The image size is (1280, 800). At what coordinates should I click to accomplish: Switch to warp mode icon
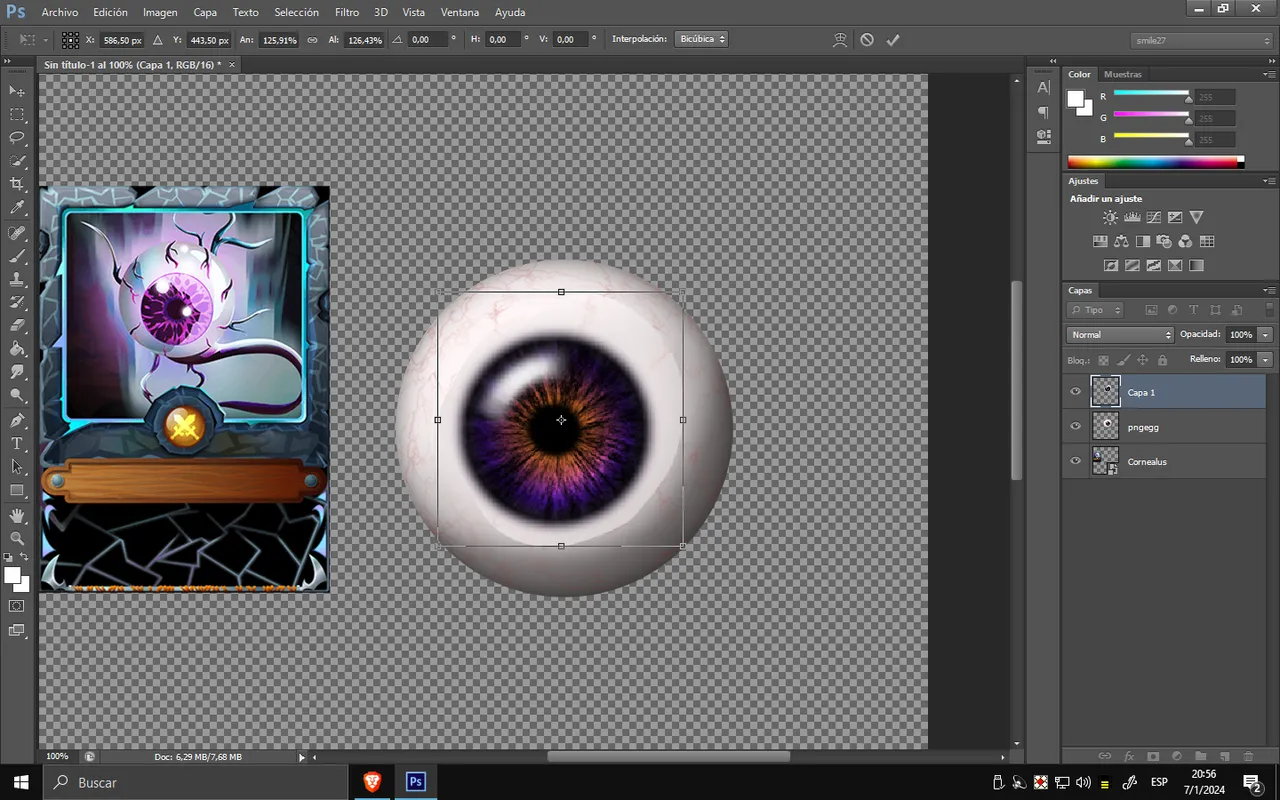[x=840, y=40]
